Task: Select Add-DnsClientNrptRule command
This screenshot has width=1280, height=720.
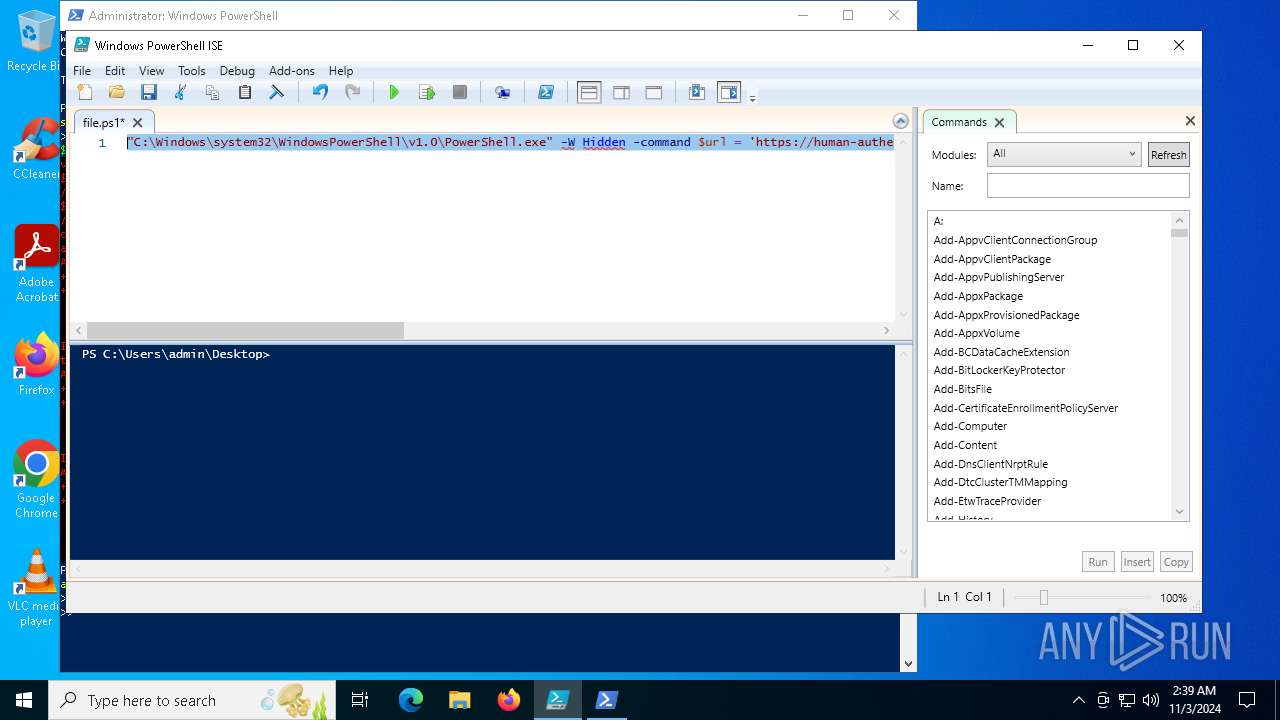Action: point(990,464)
